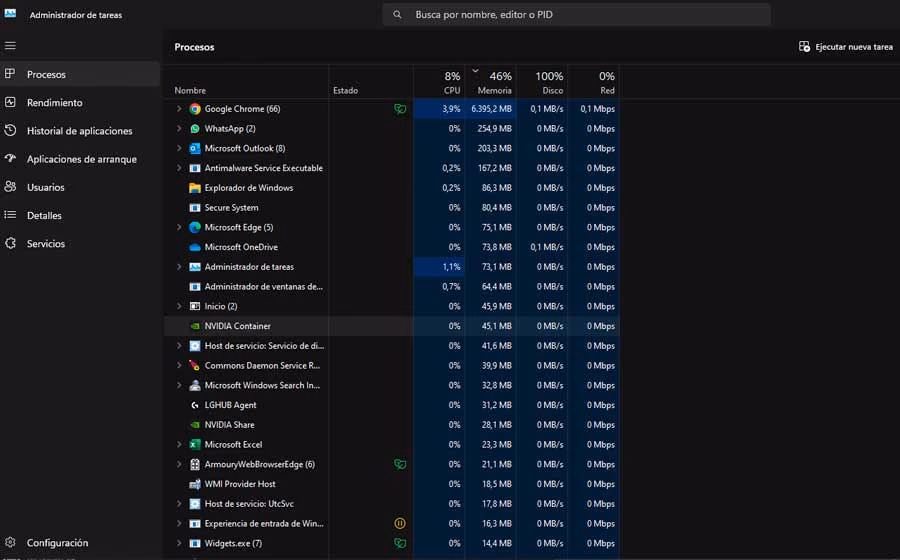Click suspended pause icon for Experiencia de entrada

[400, 524]
